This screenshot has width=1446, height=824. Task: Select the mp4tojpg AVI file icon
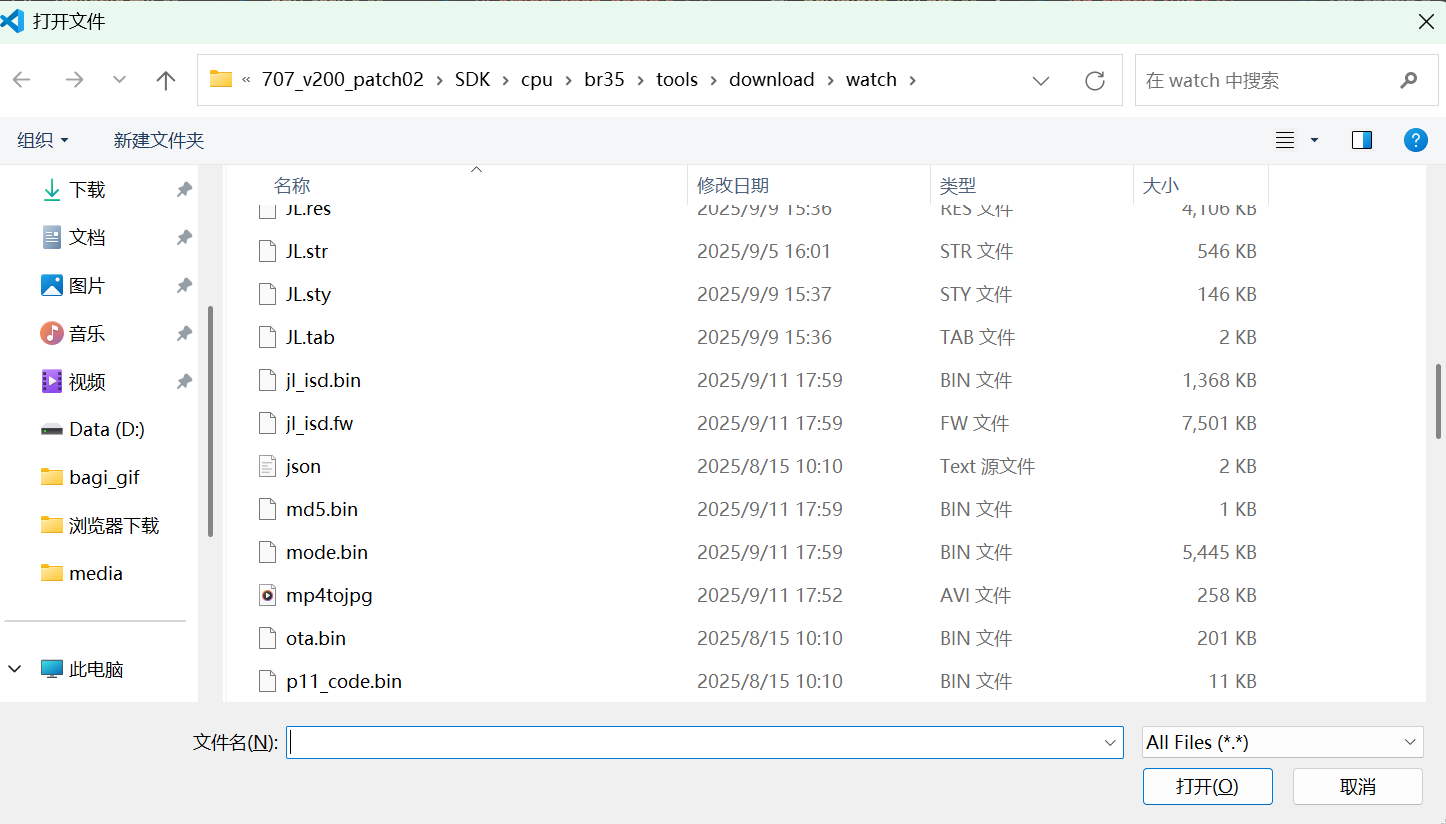[267, 595]
